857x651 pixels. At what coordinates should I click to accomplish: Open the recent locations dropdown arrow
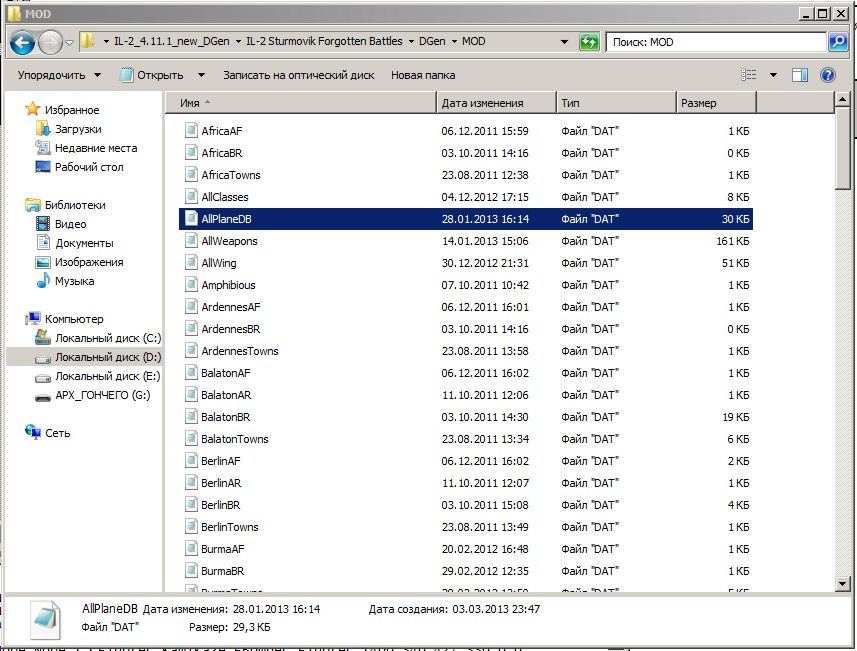tap(69, 43)
